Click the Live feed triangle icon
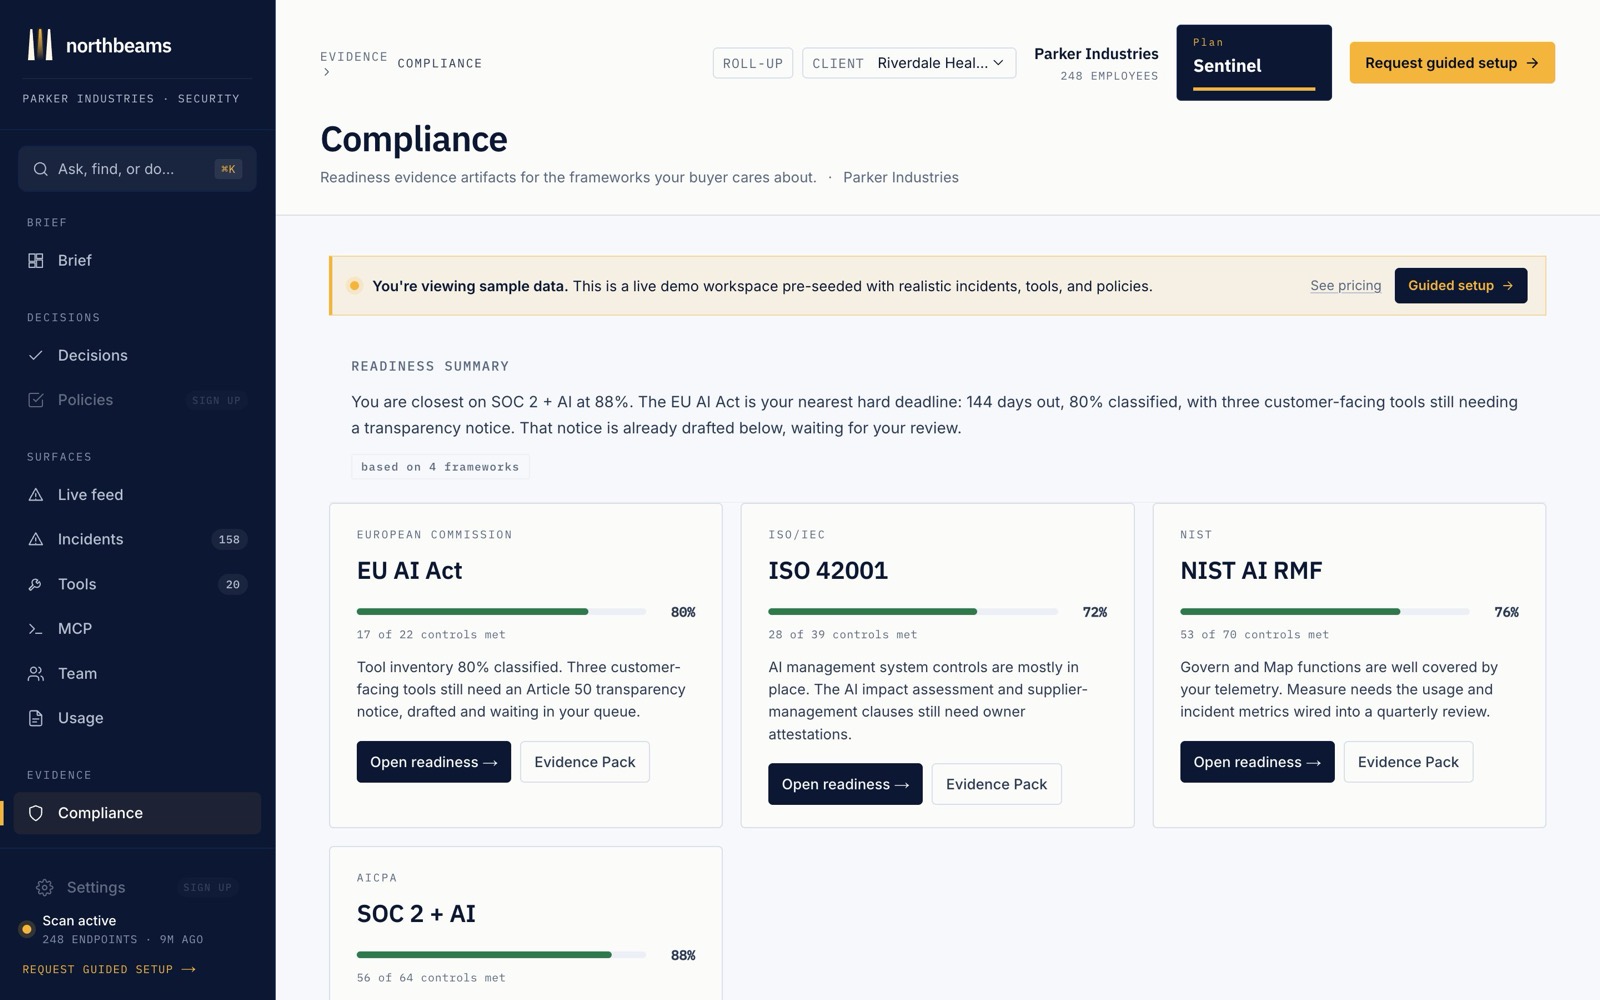1600x1000 pixels. coord(36,495)
